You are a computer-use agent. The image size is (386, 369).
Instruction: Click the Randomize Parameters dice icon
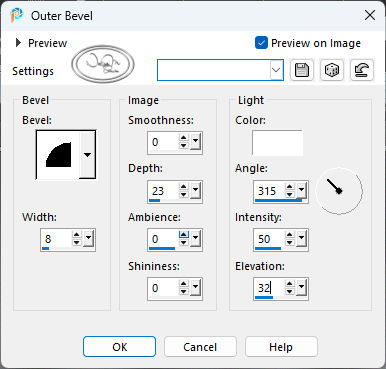pyautogui.click(x=332, y=70)
